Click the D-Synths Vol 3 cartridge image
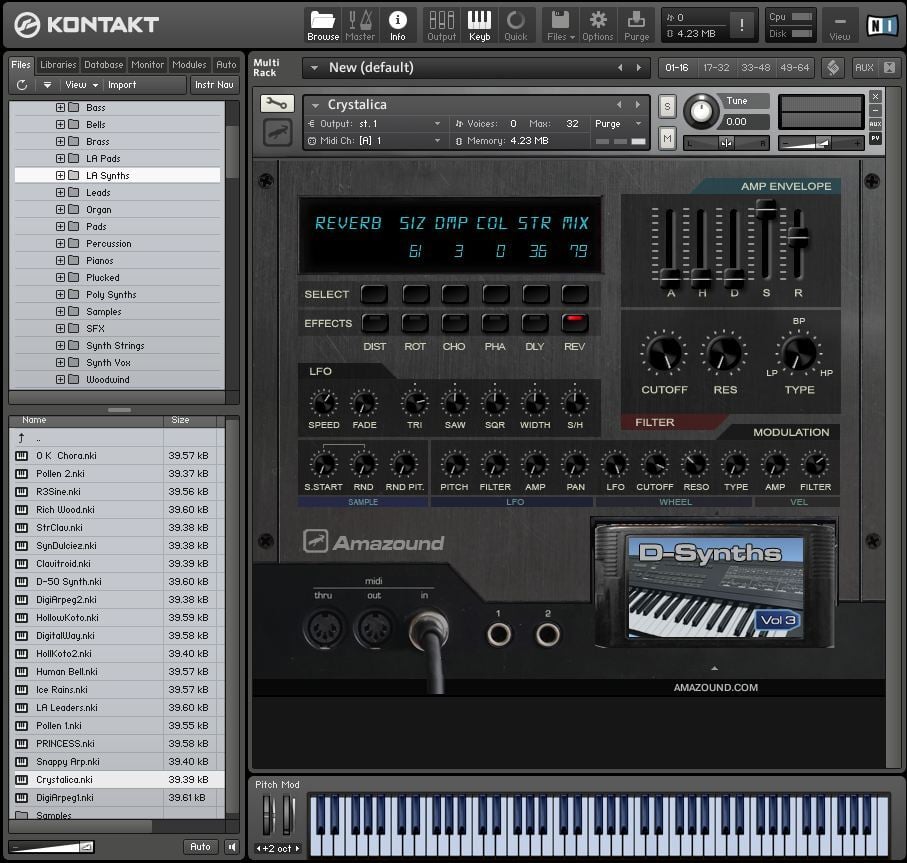907x863 pixels. click(x=715, y=586)
